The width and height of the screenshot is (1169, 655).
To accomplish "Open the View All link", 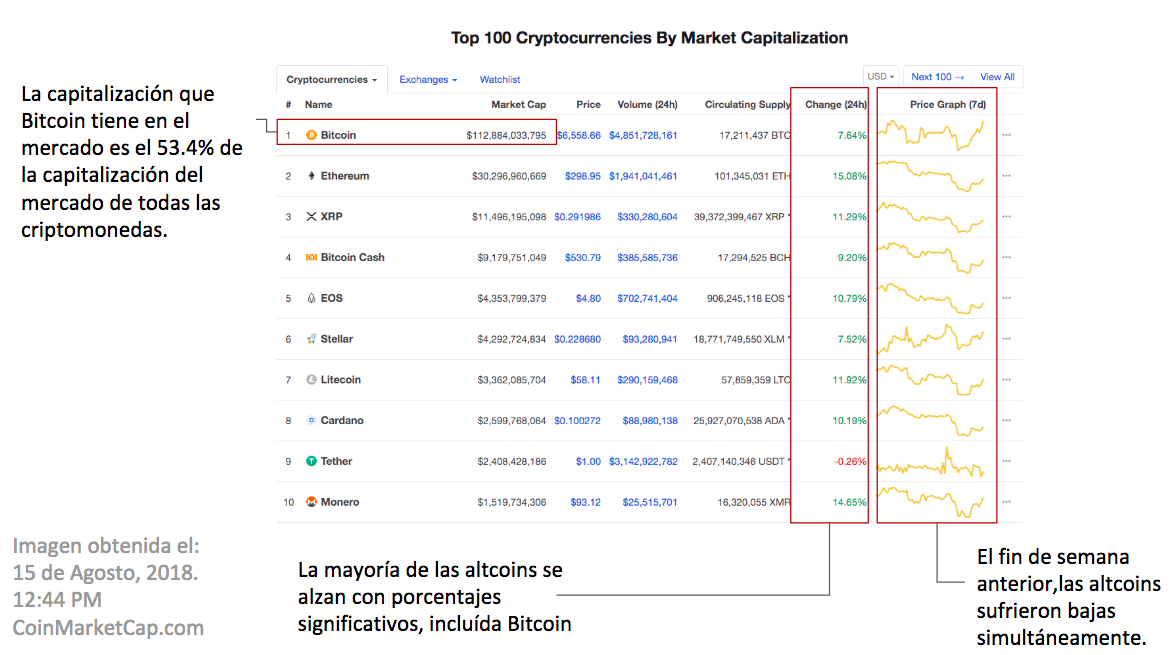I will (x=997, y=76).
